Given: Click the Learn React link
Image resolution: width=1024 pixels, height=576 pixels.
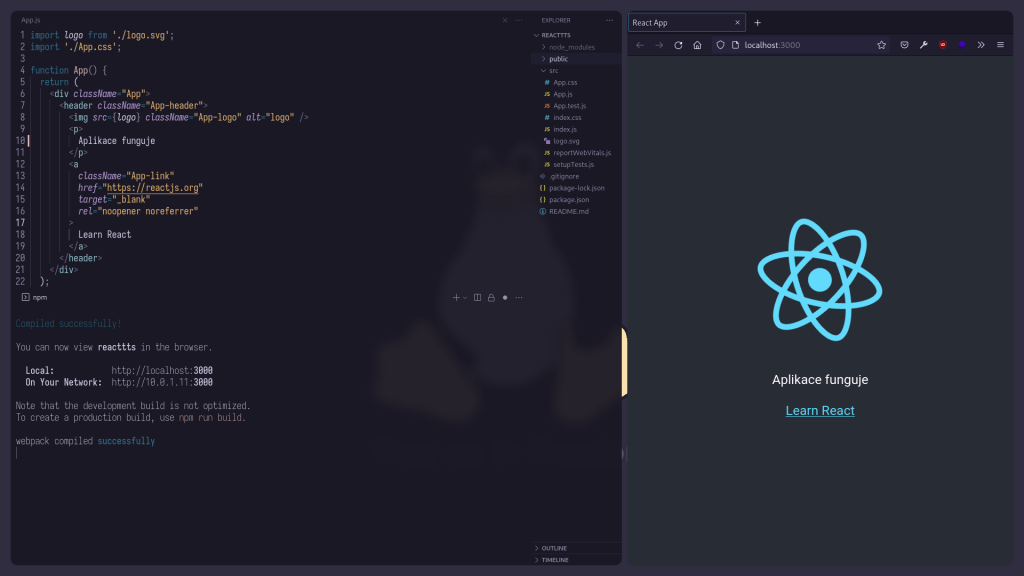Looking at the screenshot, I should 820,411.
